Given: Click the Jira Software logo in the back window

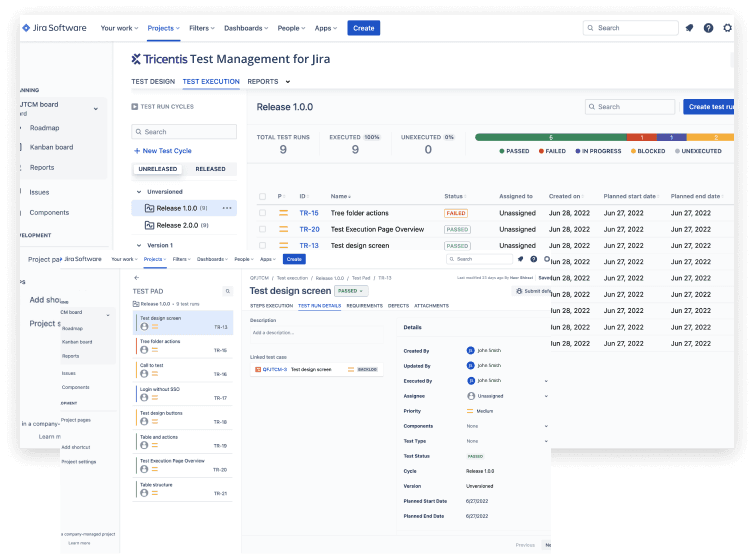Looking at the screenshot, I should (54, 28).
